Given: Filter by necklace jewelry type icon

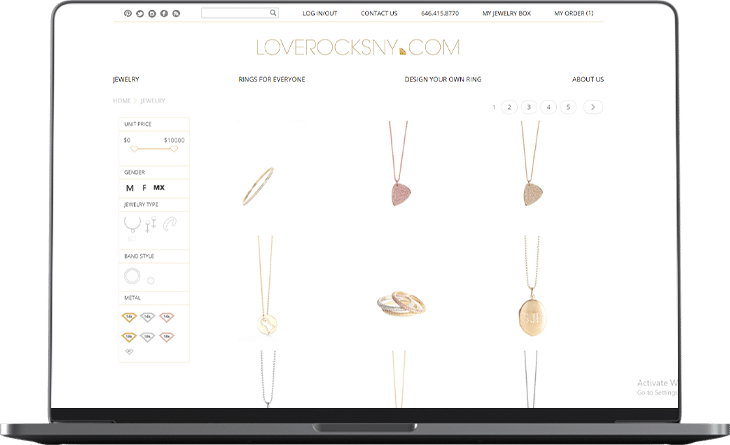Looking at the screenshot, I should [132, 224].
